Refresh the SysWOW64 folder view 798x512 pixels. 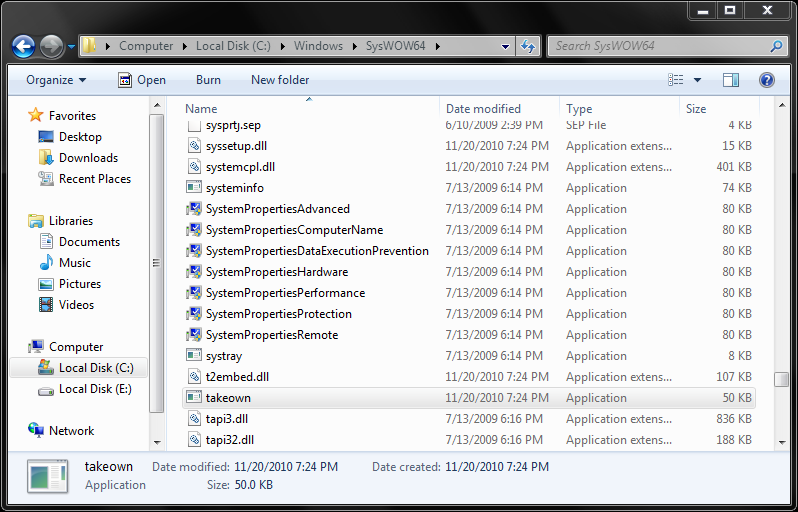(x=528, y=46)
